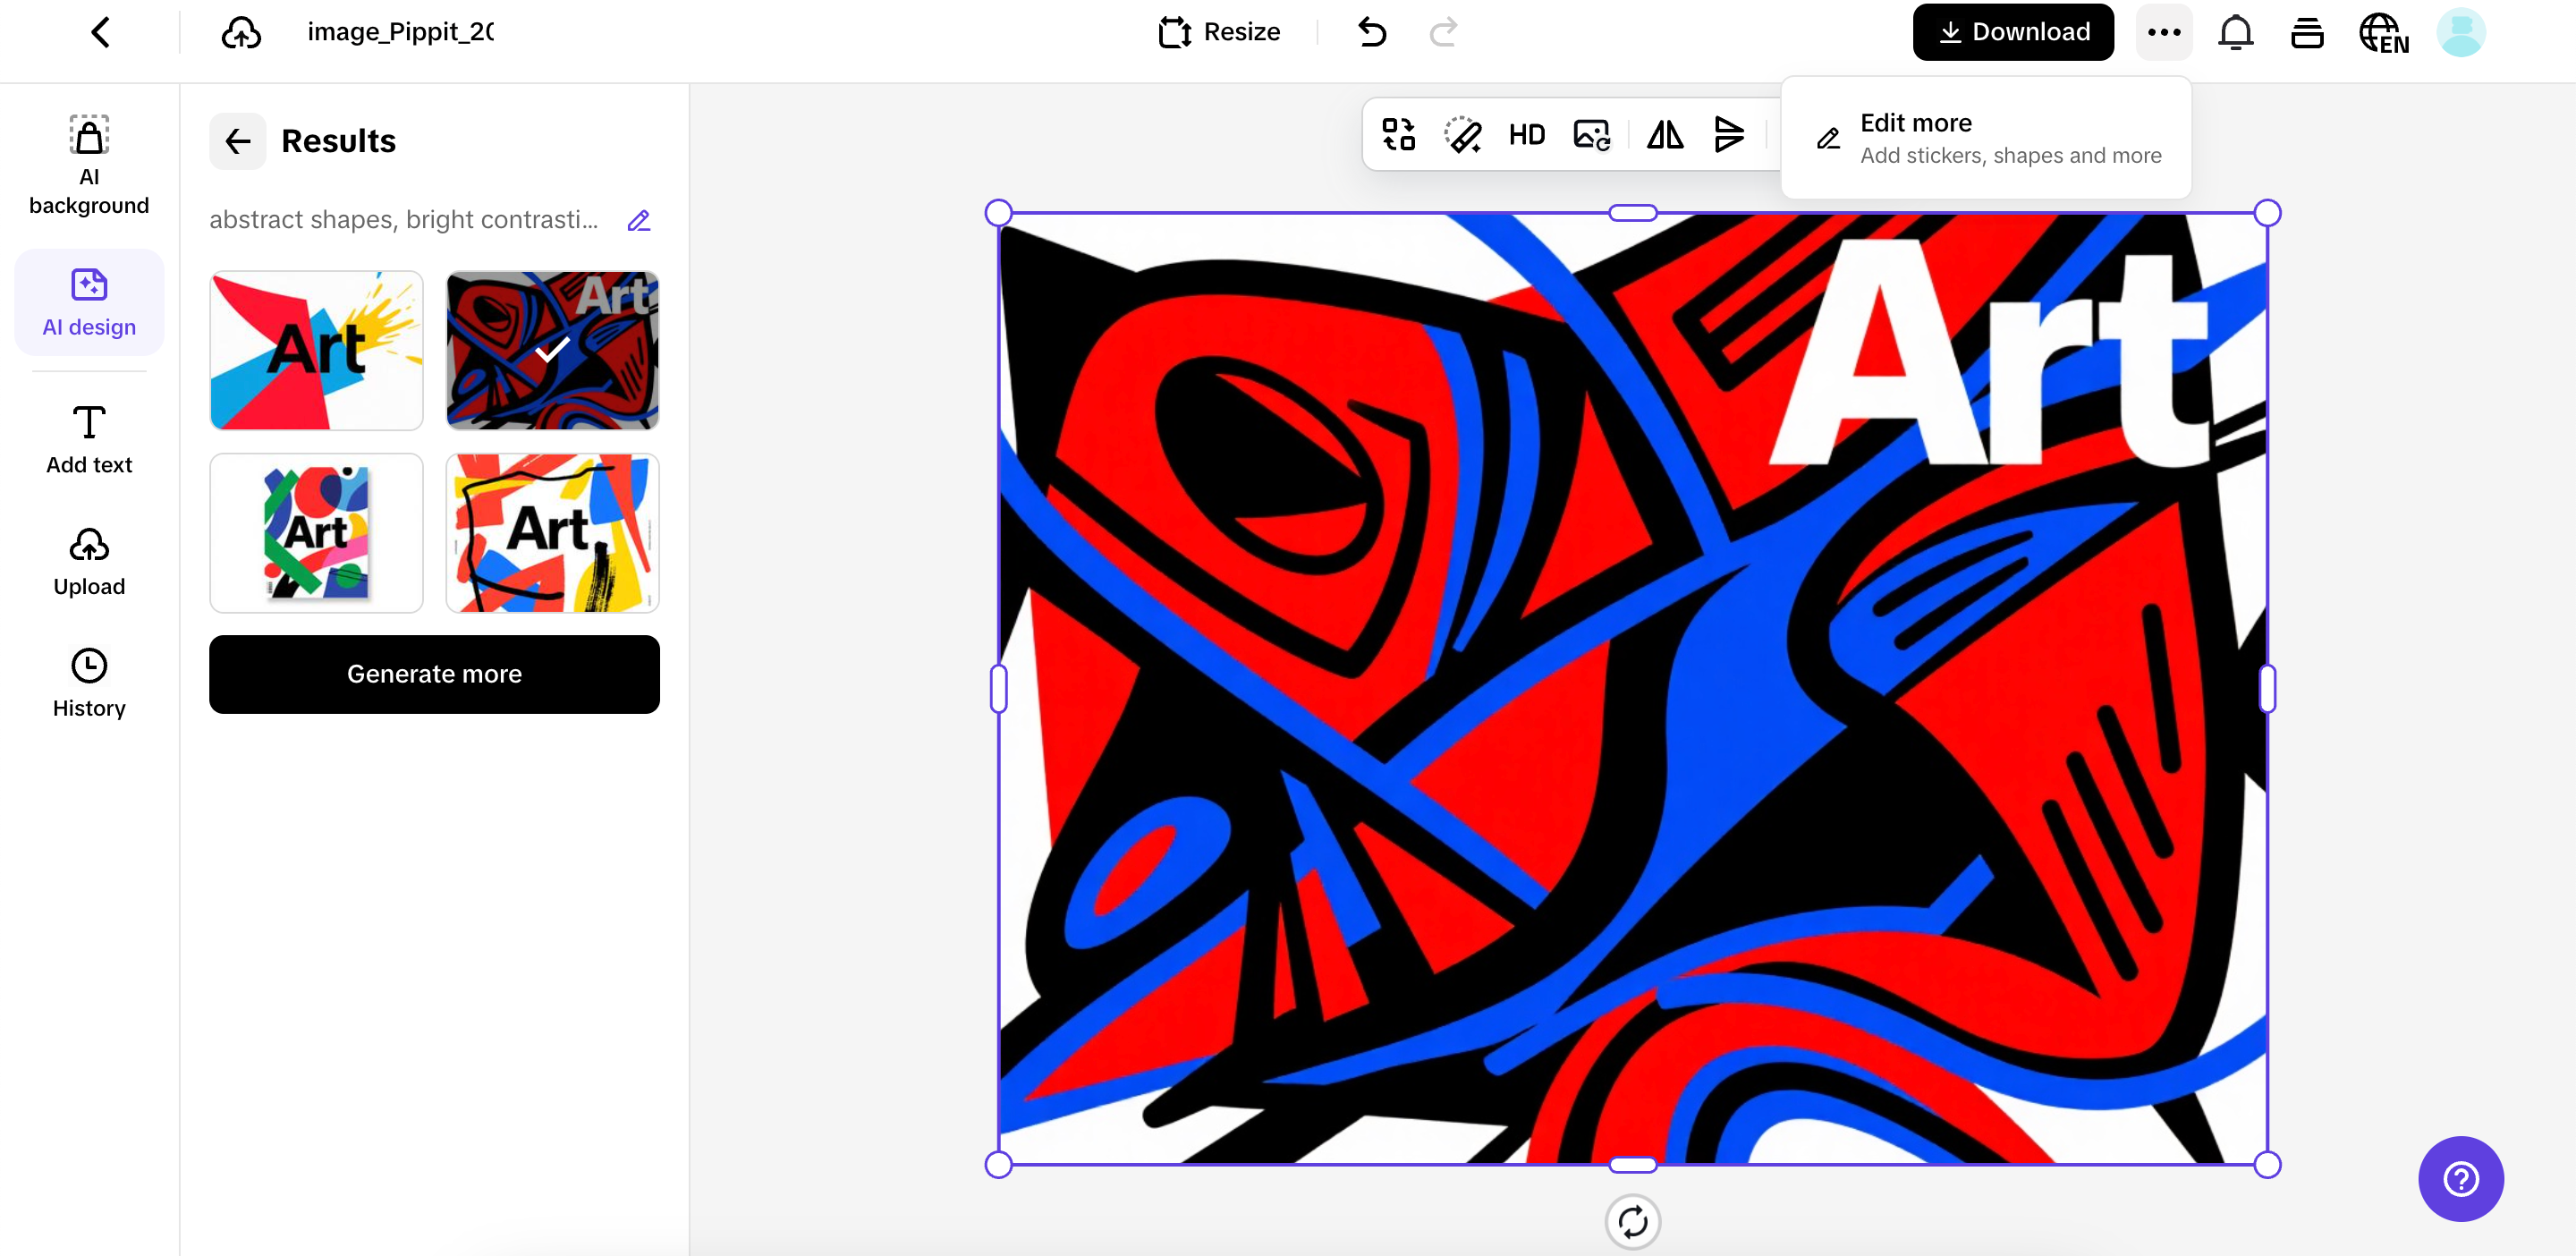Select the first Art design thumbnail
The height and width of the screenshot is (1256, 2576).
316,351
